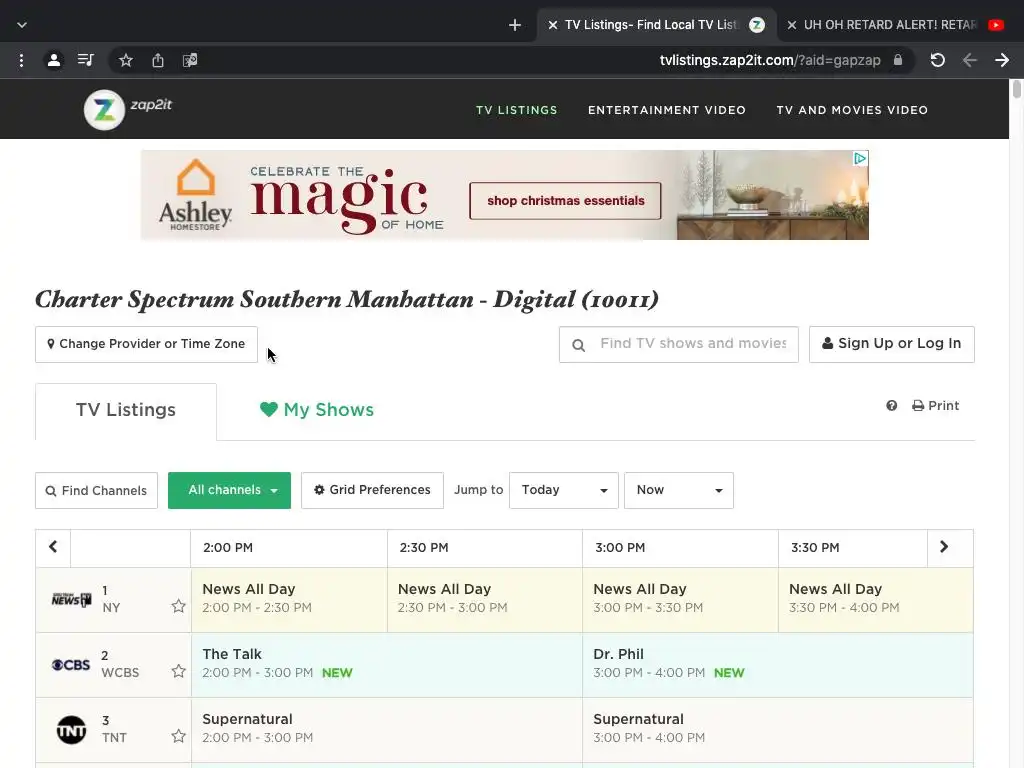Click the help question mark icon
Viewport: 1024px width, 768px height.
[891, 406]
